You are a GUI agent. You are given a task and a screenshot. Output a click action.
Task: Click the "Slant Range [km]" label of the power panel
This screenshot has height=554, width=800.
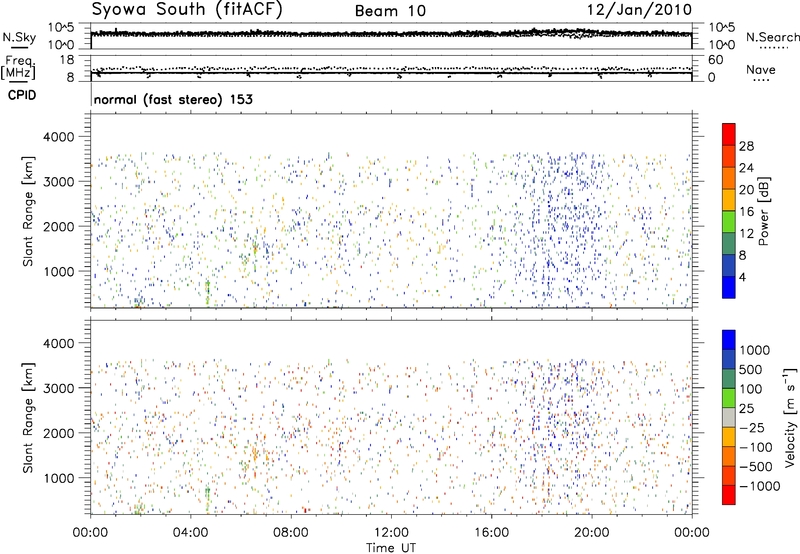(x=28, y=211)
